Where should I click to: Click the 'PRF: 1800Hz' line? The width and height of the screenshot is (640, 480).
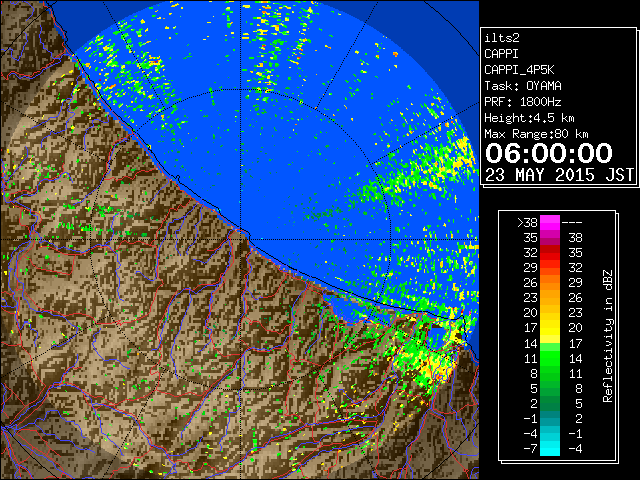coord(523,102)
